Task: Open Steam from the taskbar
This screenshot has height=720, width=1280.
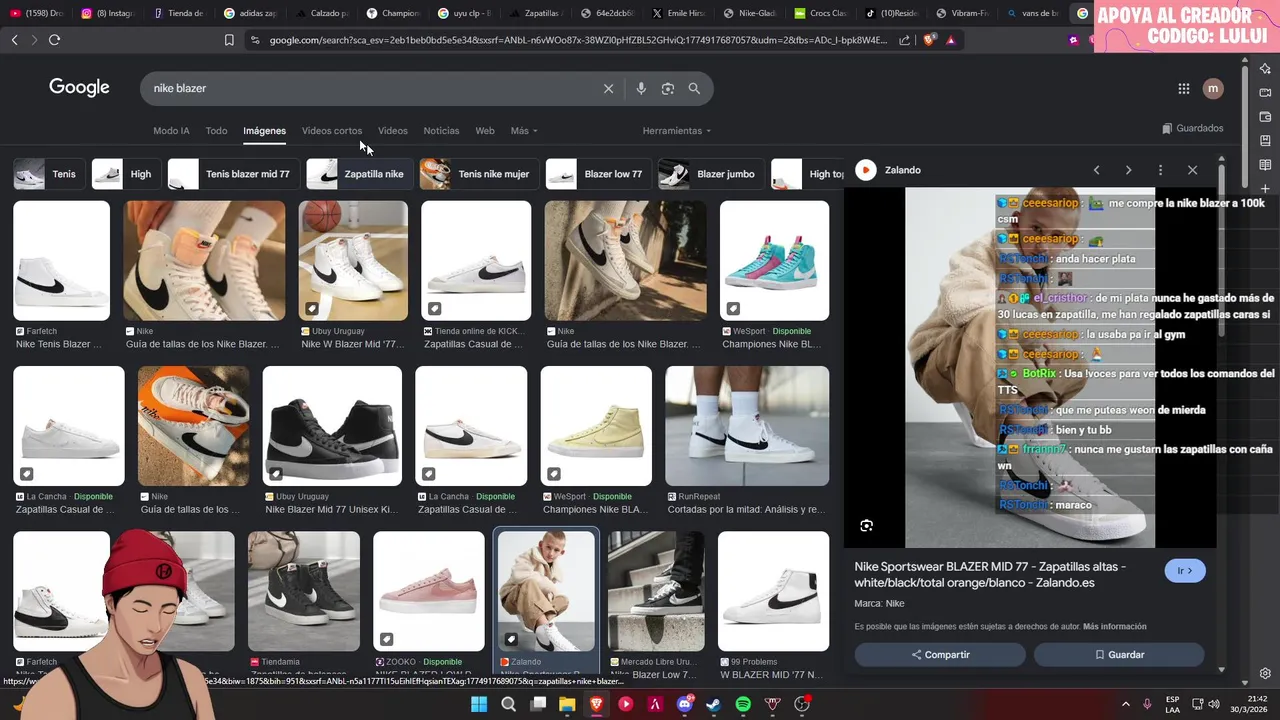Action: coord(714,704)
